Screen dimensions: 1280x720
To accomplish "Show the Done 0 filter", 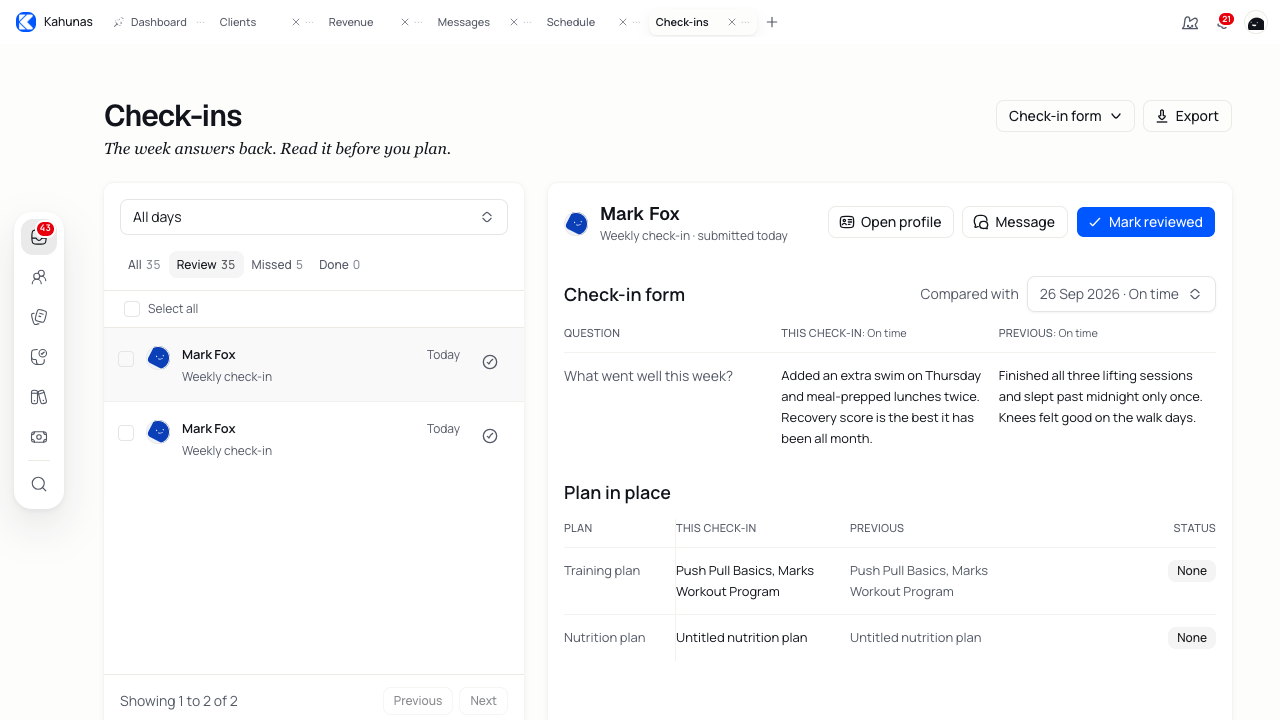I will pyautogui.click(x=340, y=265).
